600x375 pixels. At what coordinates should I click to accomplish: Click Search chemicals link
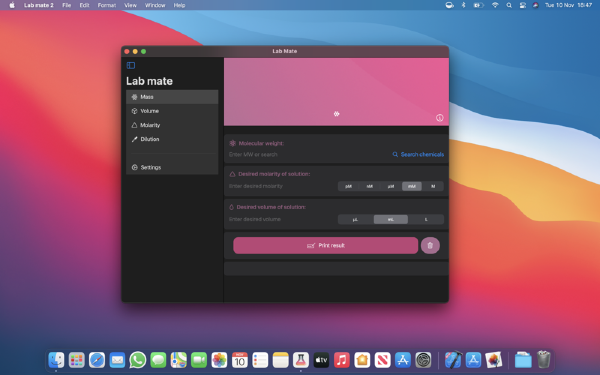click(x=418, y=155)
